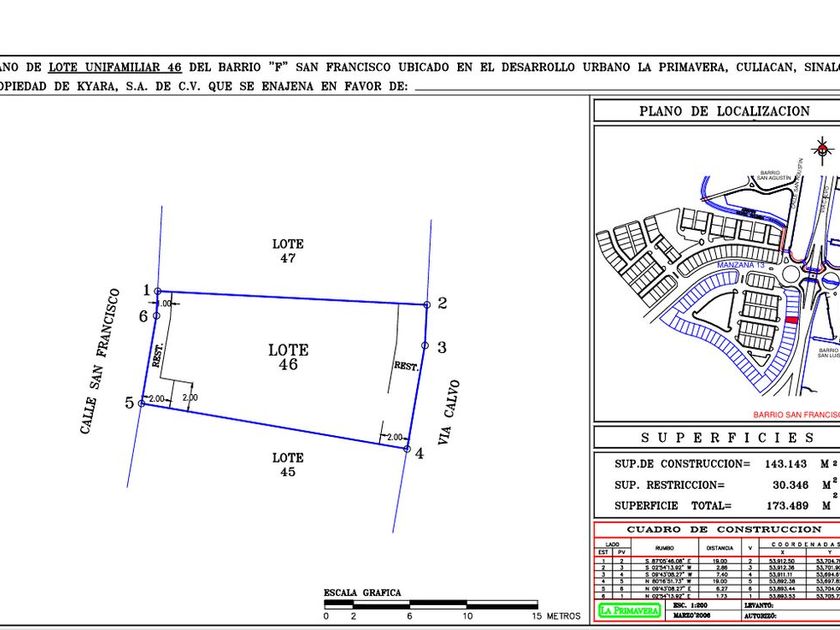Click red 'BARRIO SAN FRANCISCO' caption
This screenshot has width=840, height=630.
click(797, 415)
